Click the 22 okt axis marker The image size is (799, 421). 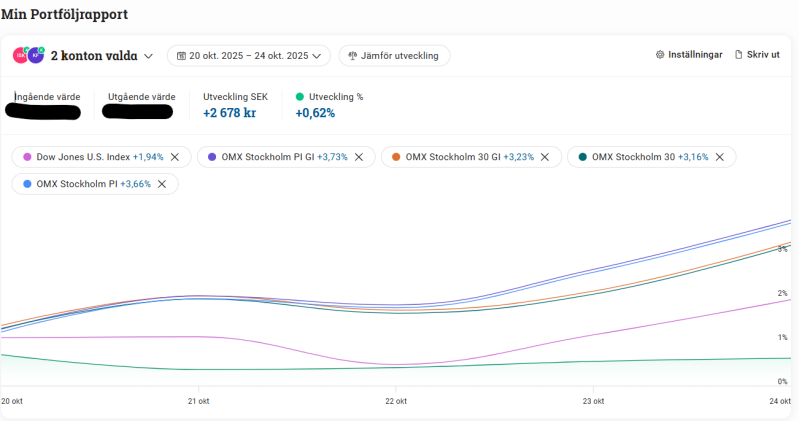pyautogui.click(x=397, y=401)
